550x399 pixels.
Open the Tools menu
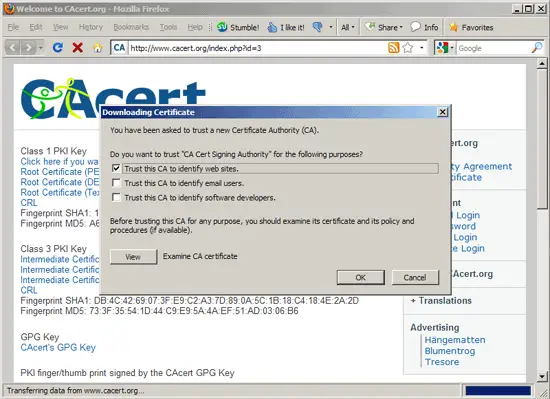click(168, 27)
